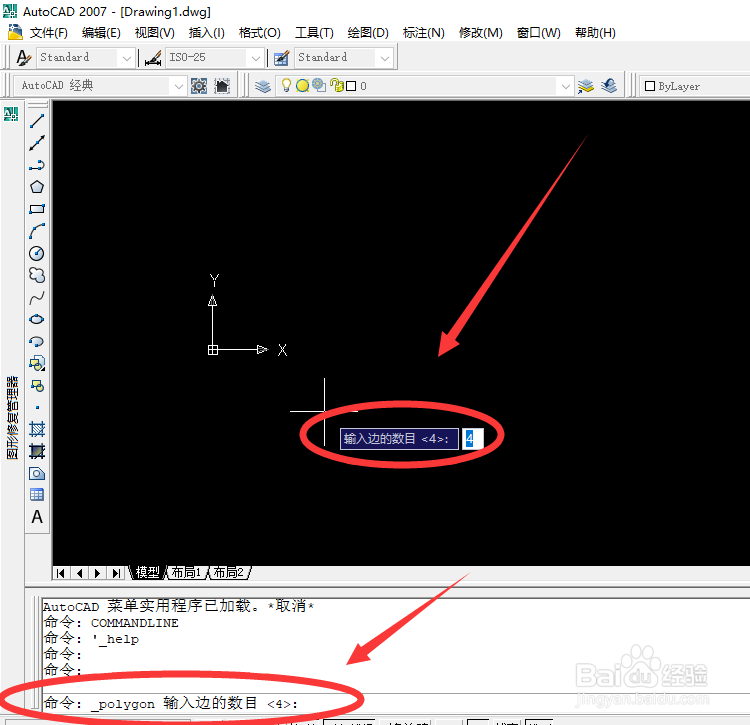Open the Text Style manager icon
The image size is (750, 725).
click(x=23, y=57)
